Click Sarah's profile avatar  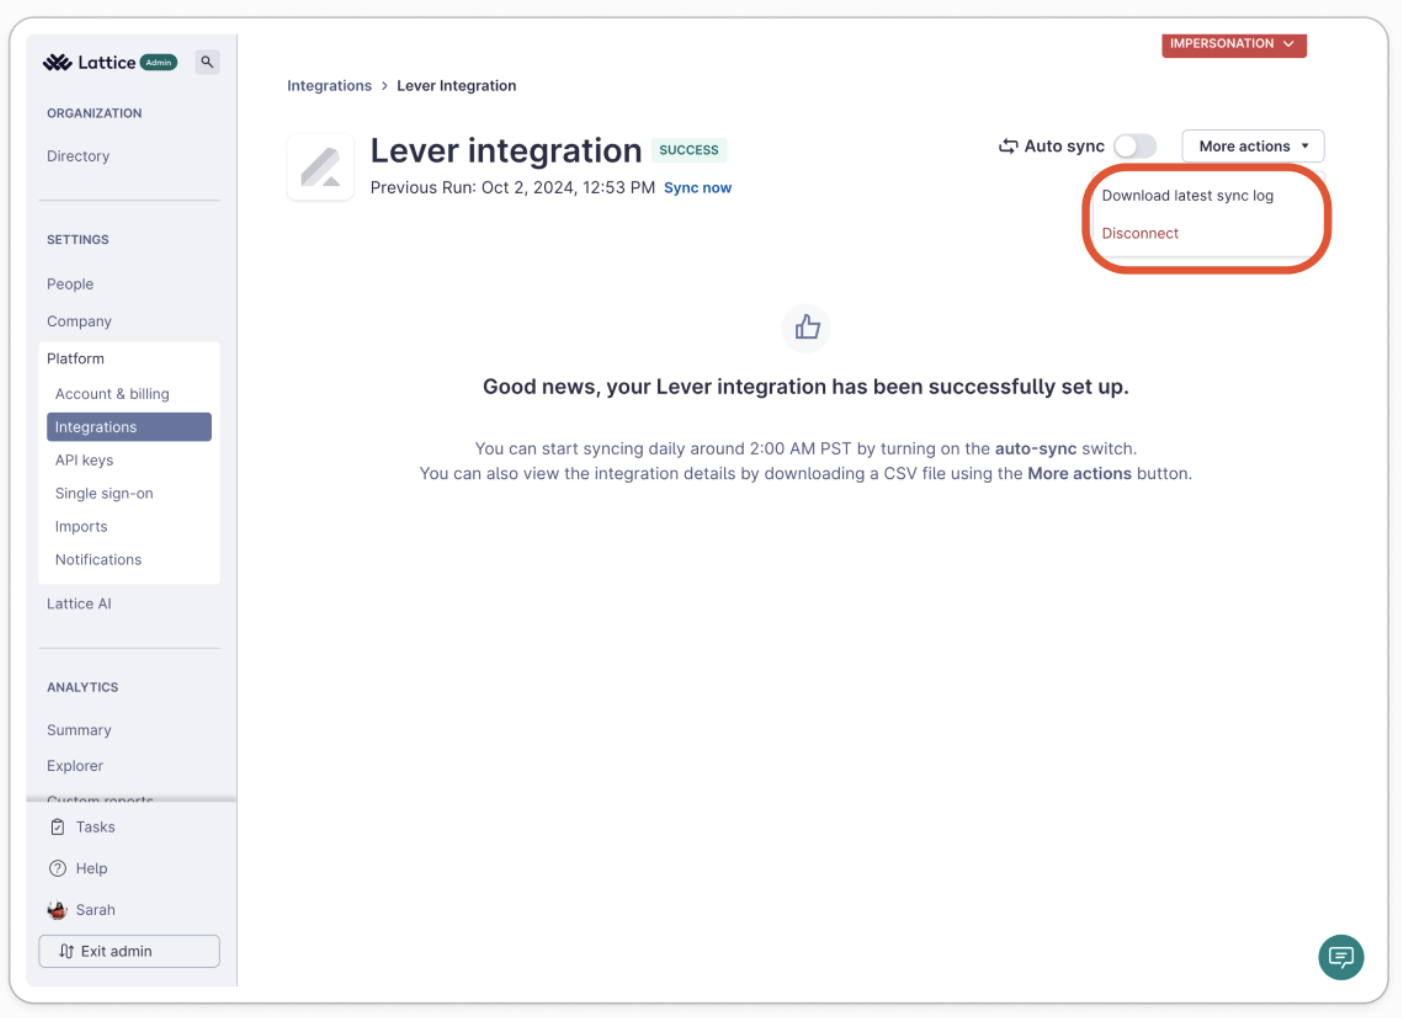[x=58, y=910]
